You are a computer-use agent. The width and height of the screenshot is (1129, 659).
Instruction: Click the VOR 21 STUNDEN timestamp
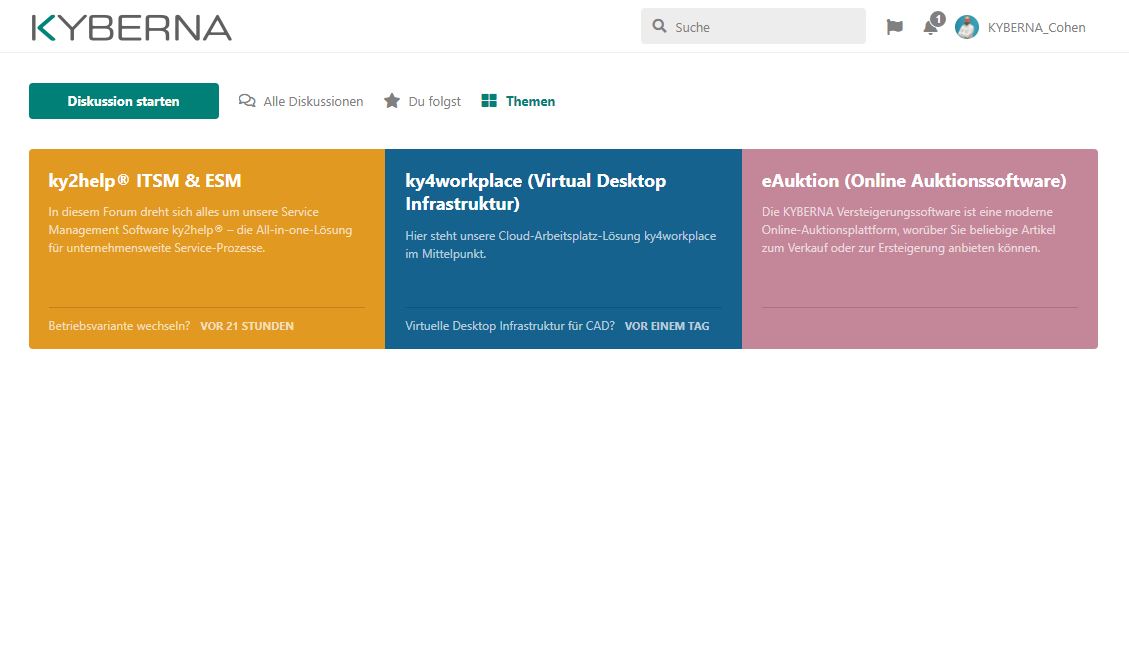click(247, 326)
